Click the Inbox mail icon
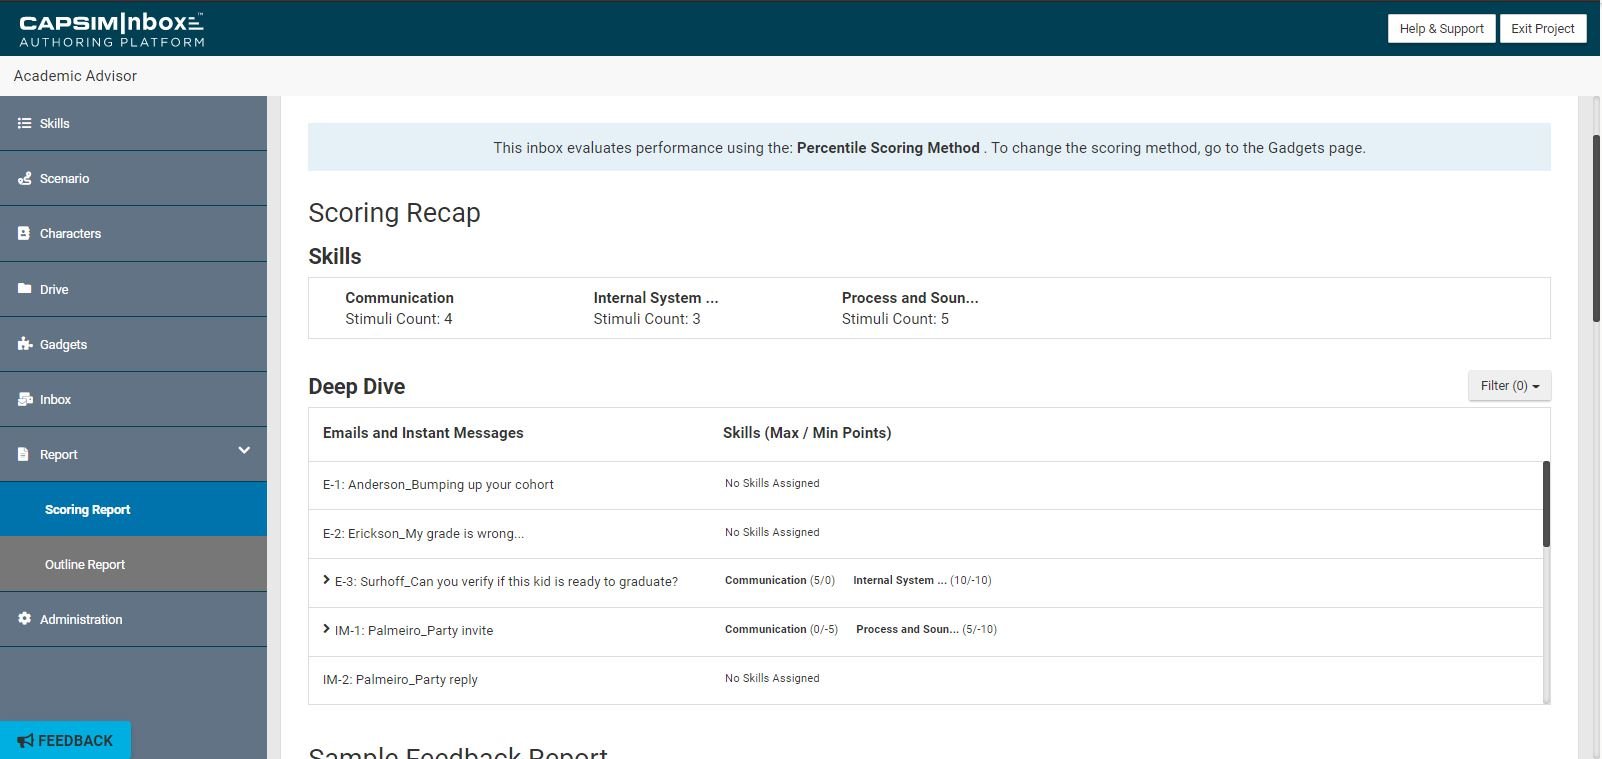1602x759 pixels. pos(25,399)
